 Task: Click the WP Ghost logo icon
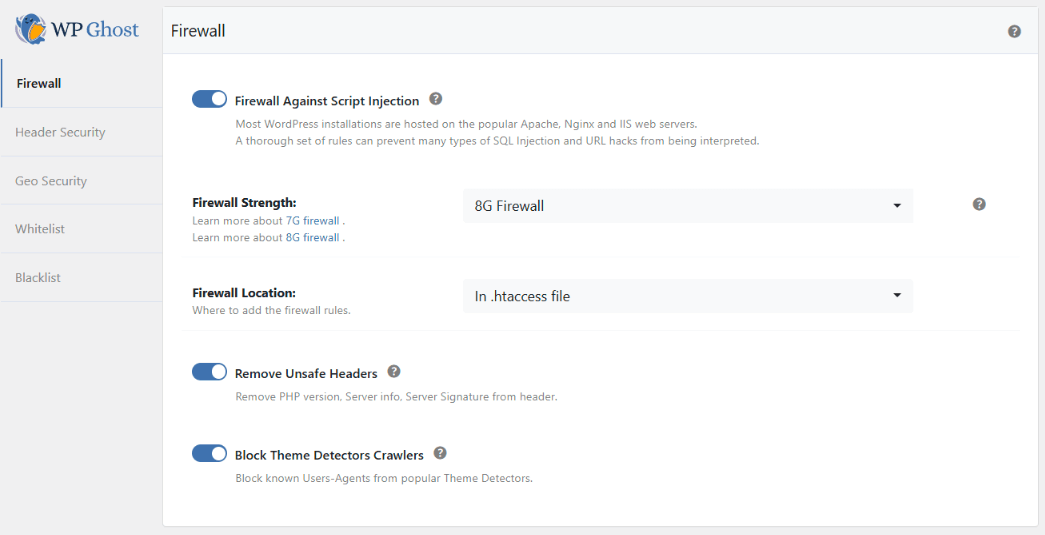tap(31, 29)
